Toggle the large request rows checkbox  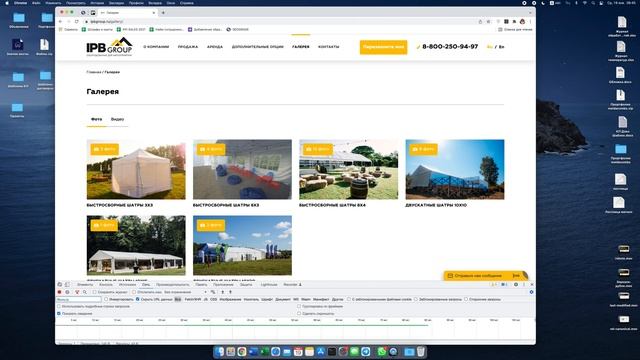[x=59, y=306]
